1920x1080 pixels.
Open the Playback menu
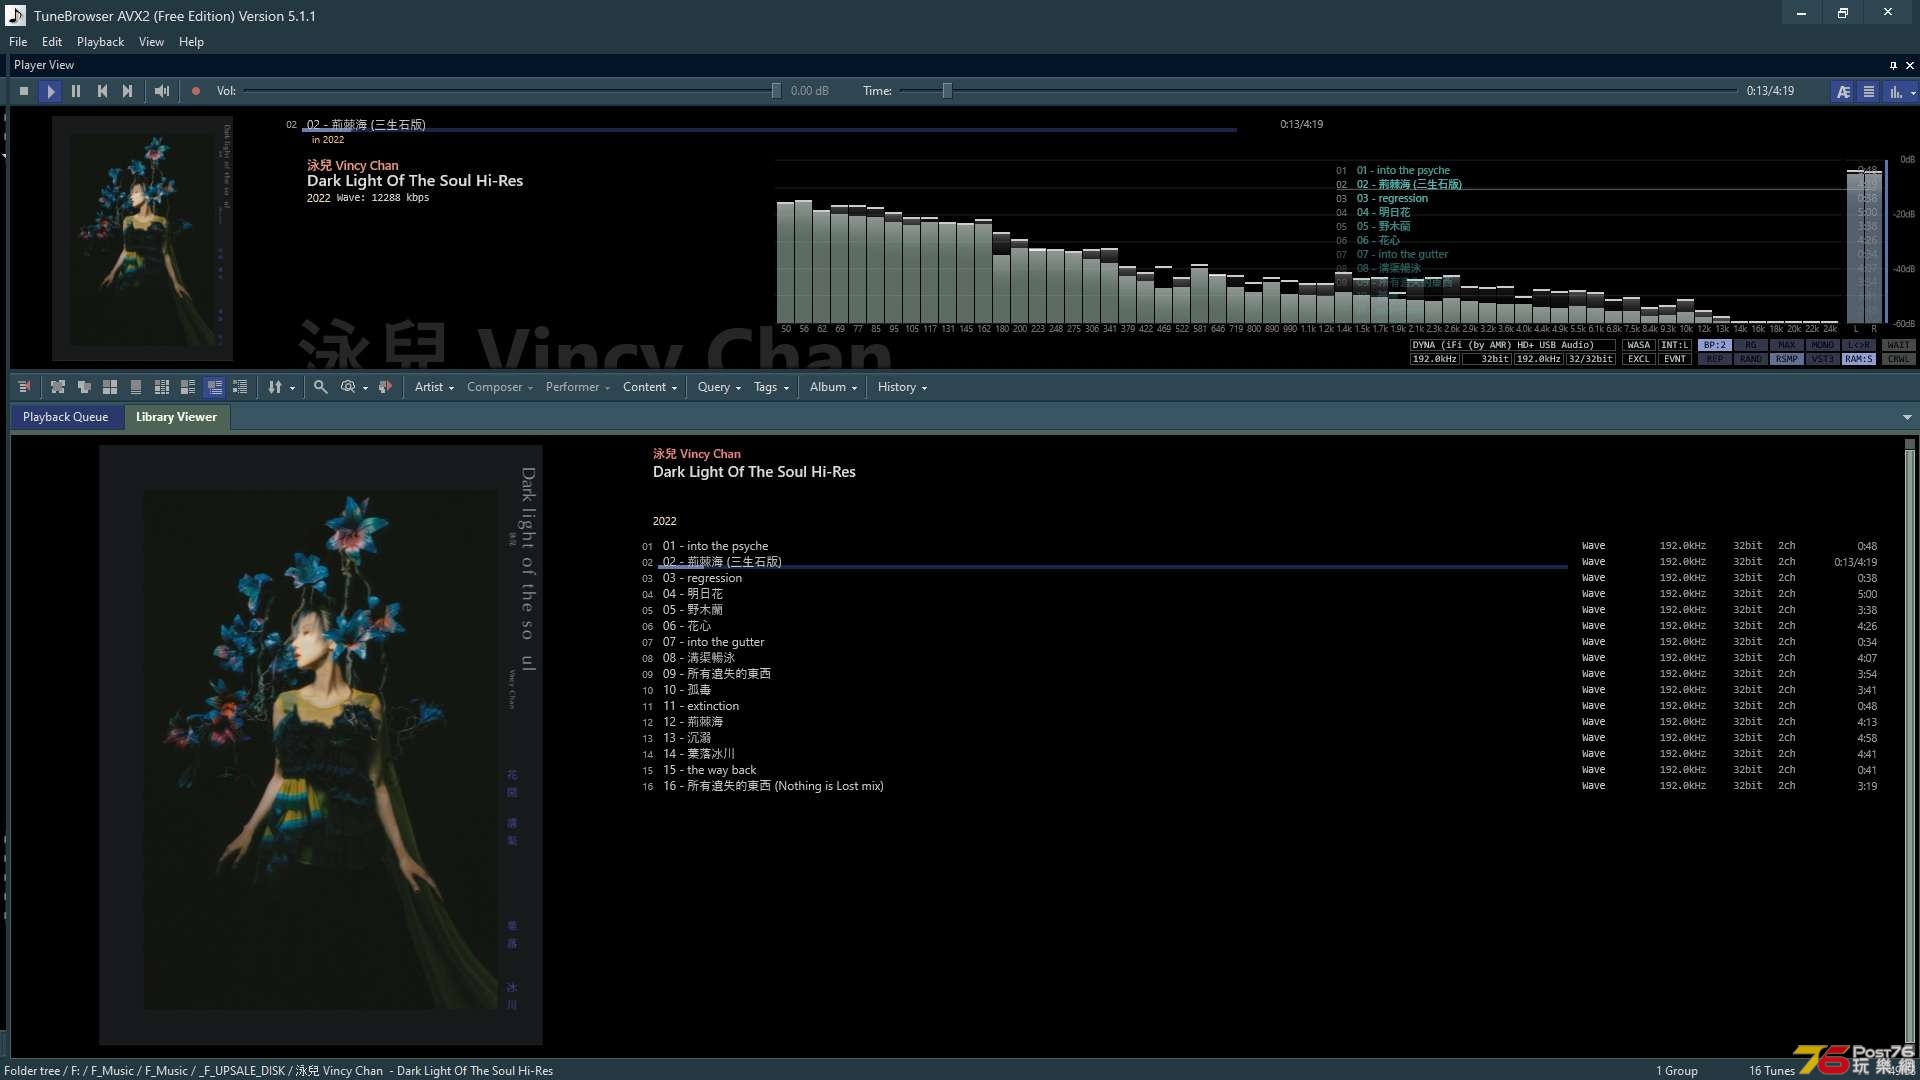pyautogui.click(x=100, y=42)
